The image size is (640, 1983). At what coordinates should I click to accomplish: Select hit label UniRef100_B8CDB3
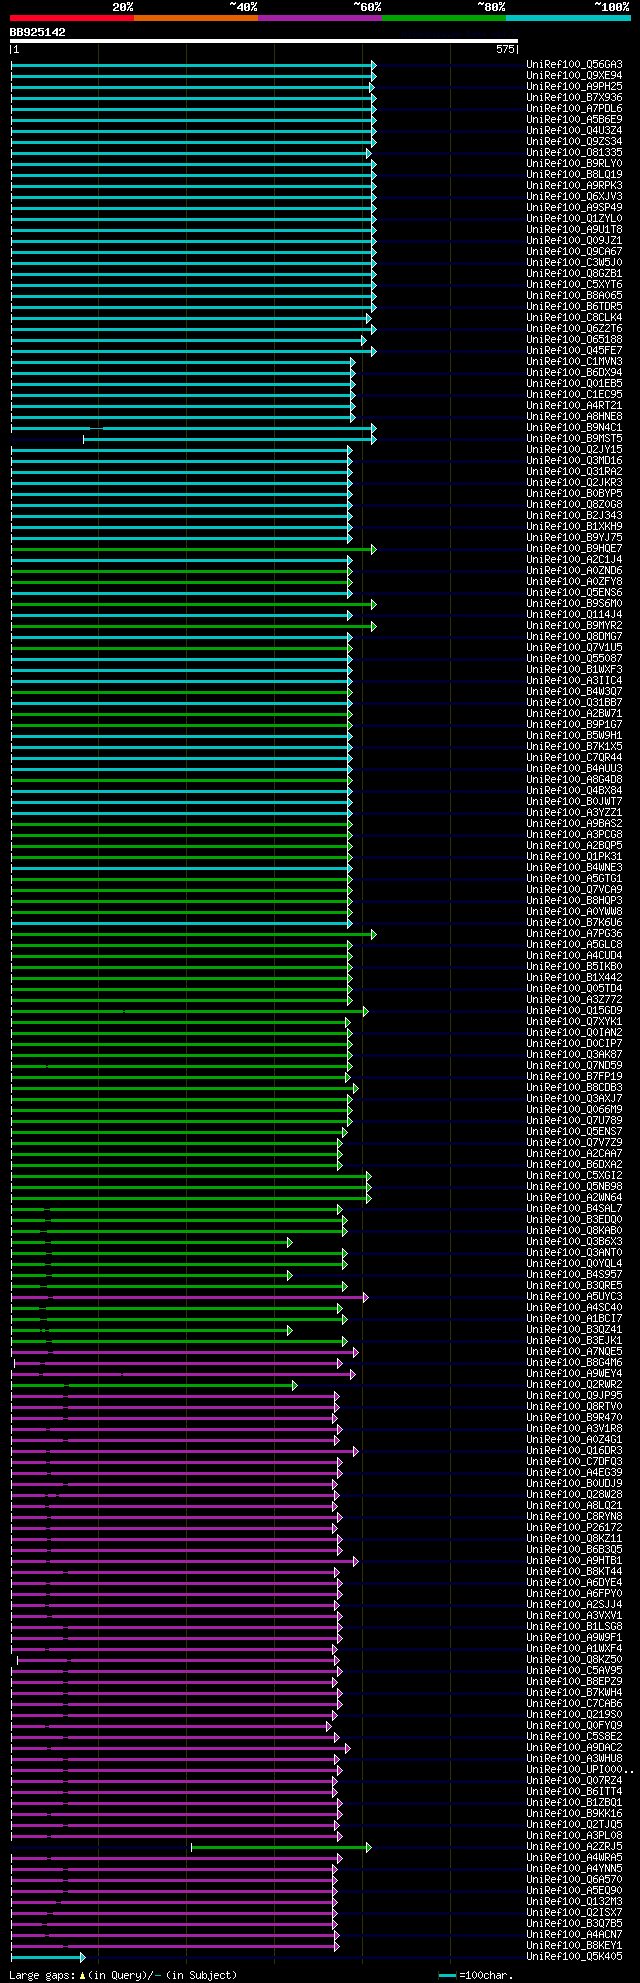pos(574,1087)
